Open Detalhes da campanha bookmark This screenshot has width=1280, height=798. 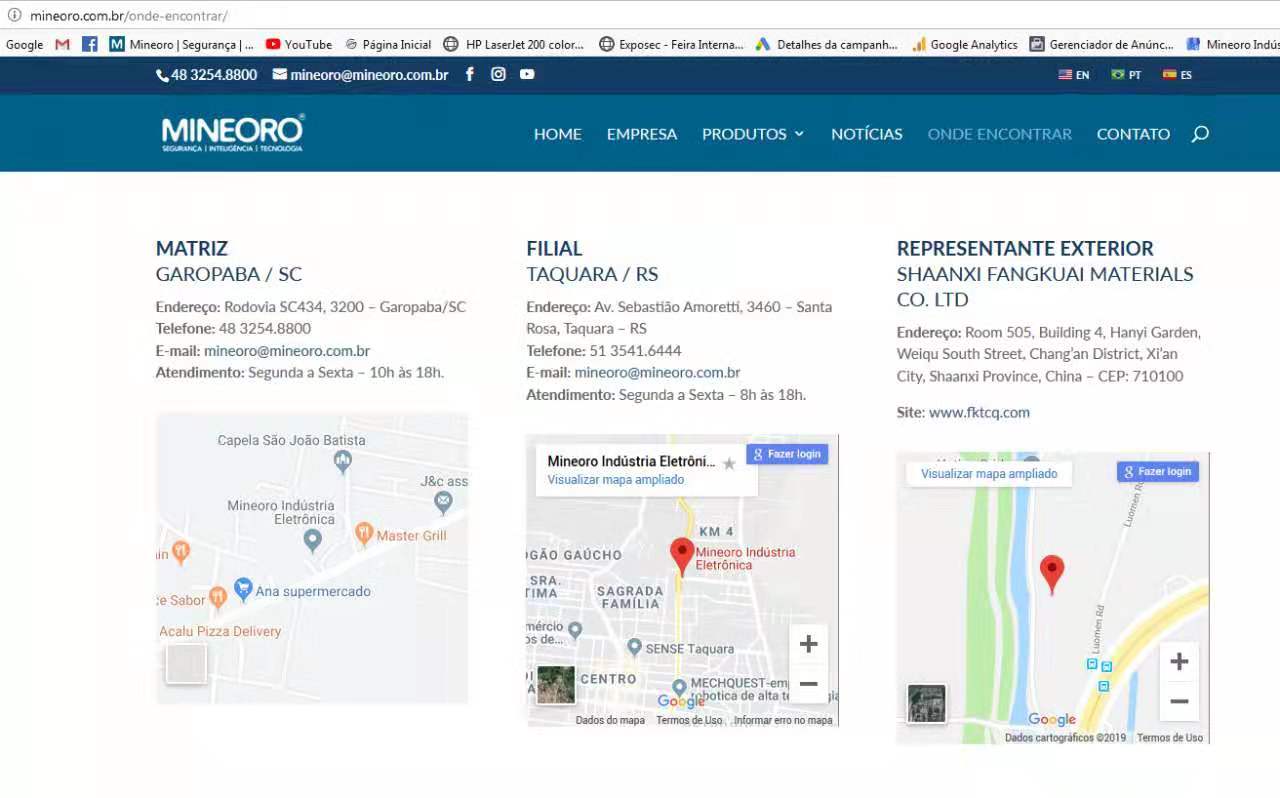point(827,44)
